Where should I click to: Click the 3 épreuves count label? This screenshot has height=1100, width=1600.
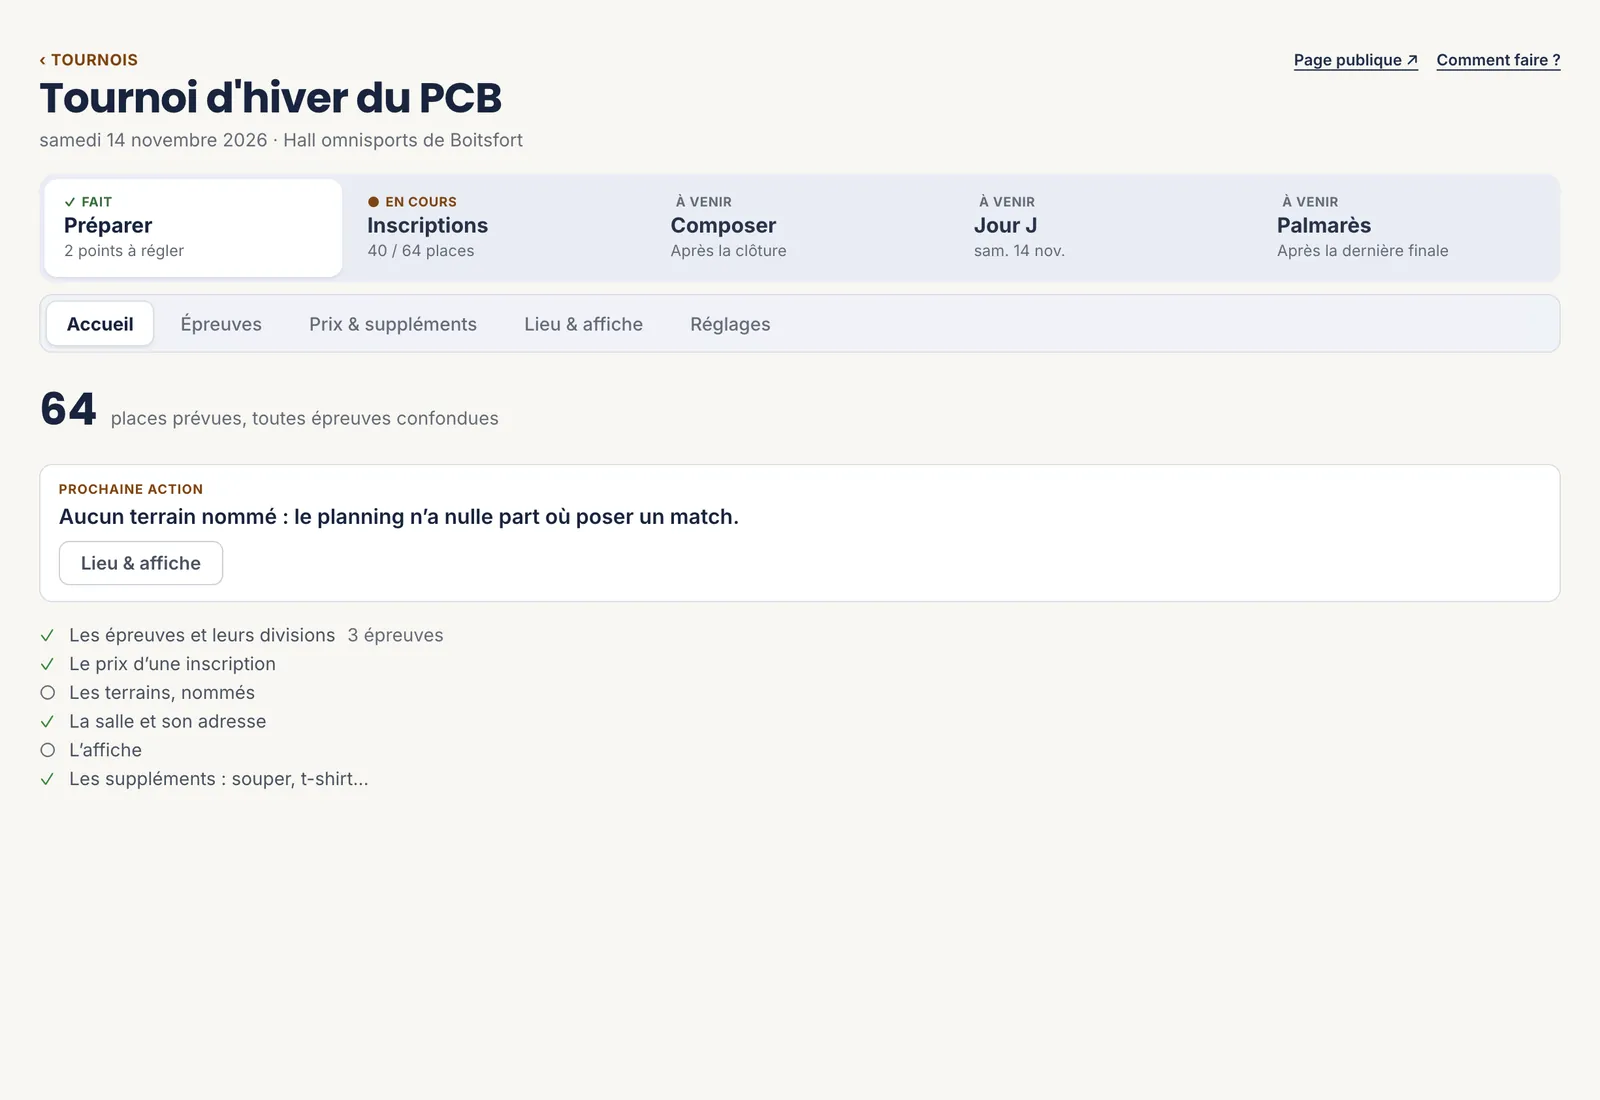click(395, 635)
